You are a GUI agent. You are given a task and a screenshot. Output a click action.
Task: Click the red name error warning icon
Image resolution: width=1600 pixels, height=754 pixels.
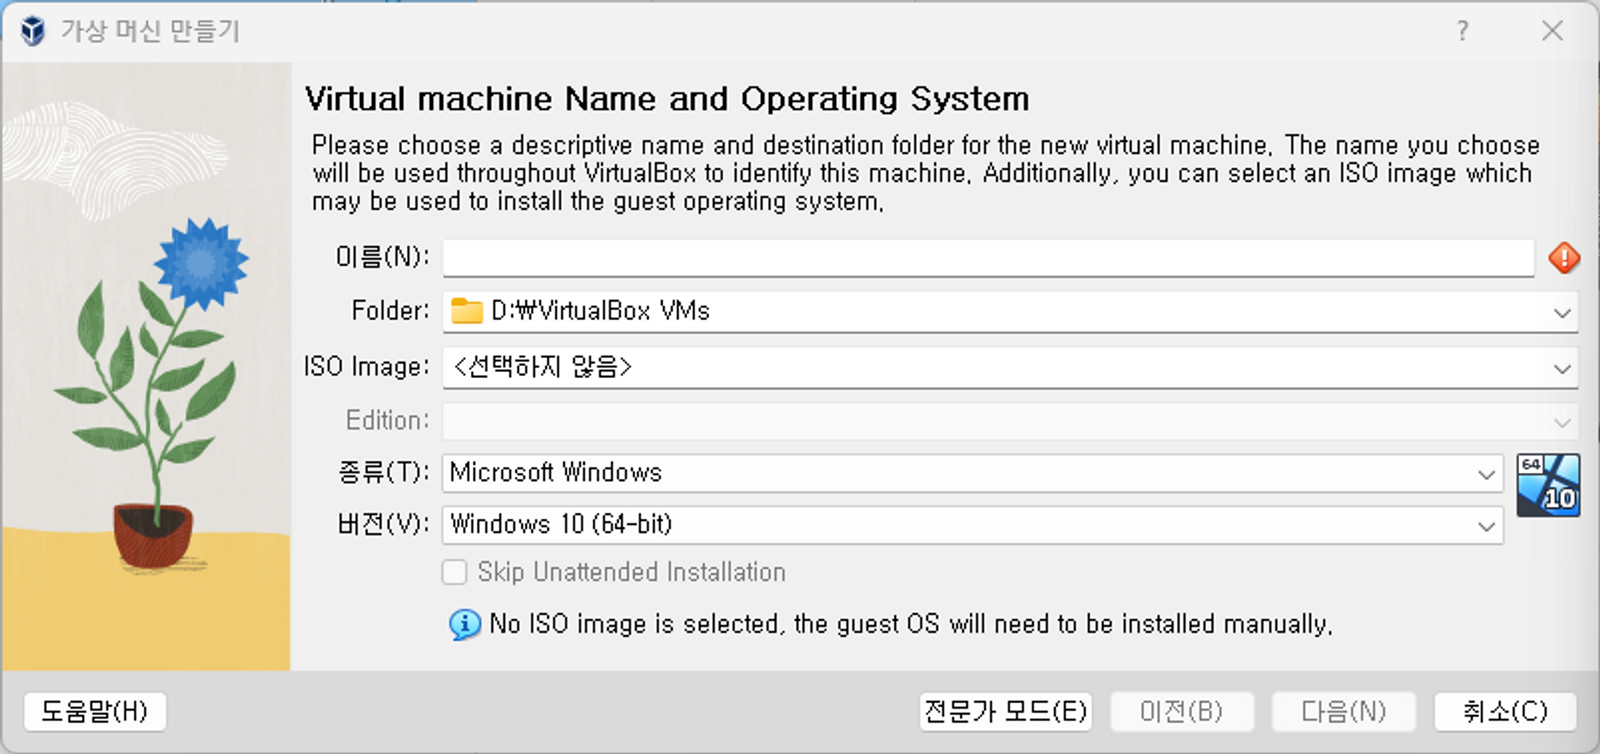(x=1564, y=258)
